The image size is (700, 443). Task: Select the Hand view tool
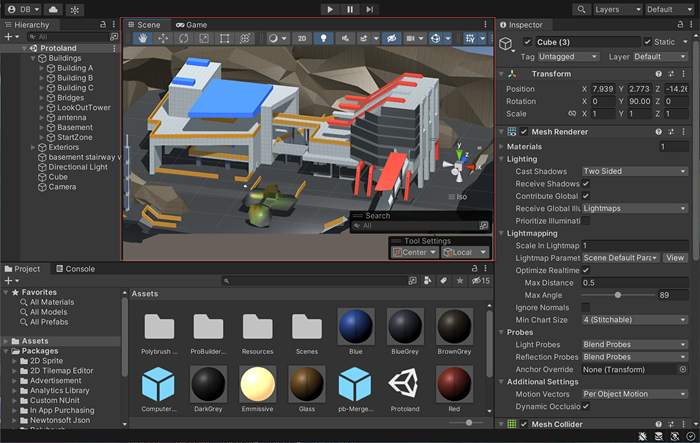143,39
